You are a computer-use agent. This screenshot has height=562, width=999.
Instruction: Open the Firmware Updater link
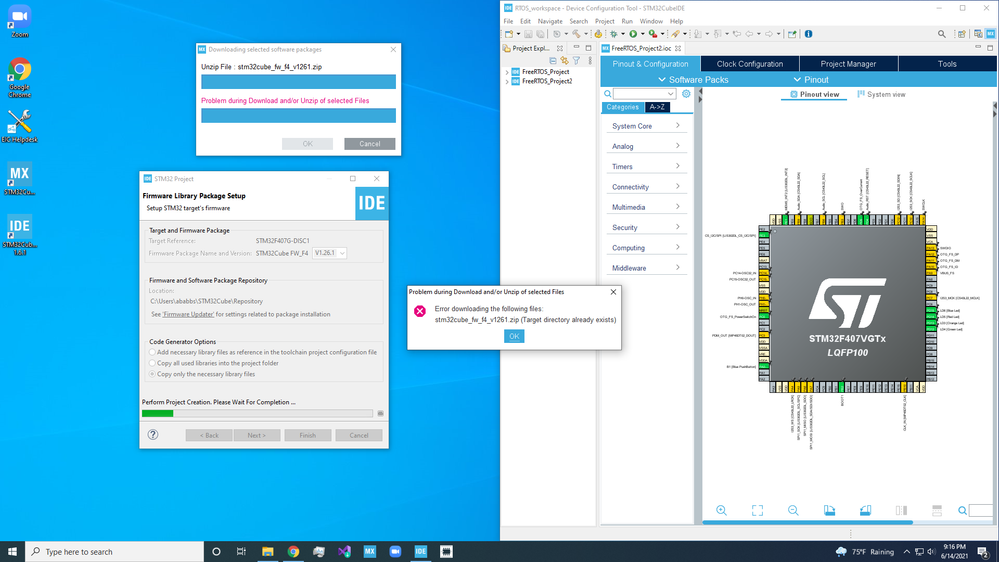tap(188, 314)
